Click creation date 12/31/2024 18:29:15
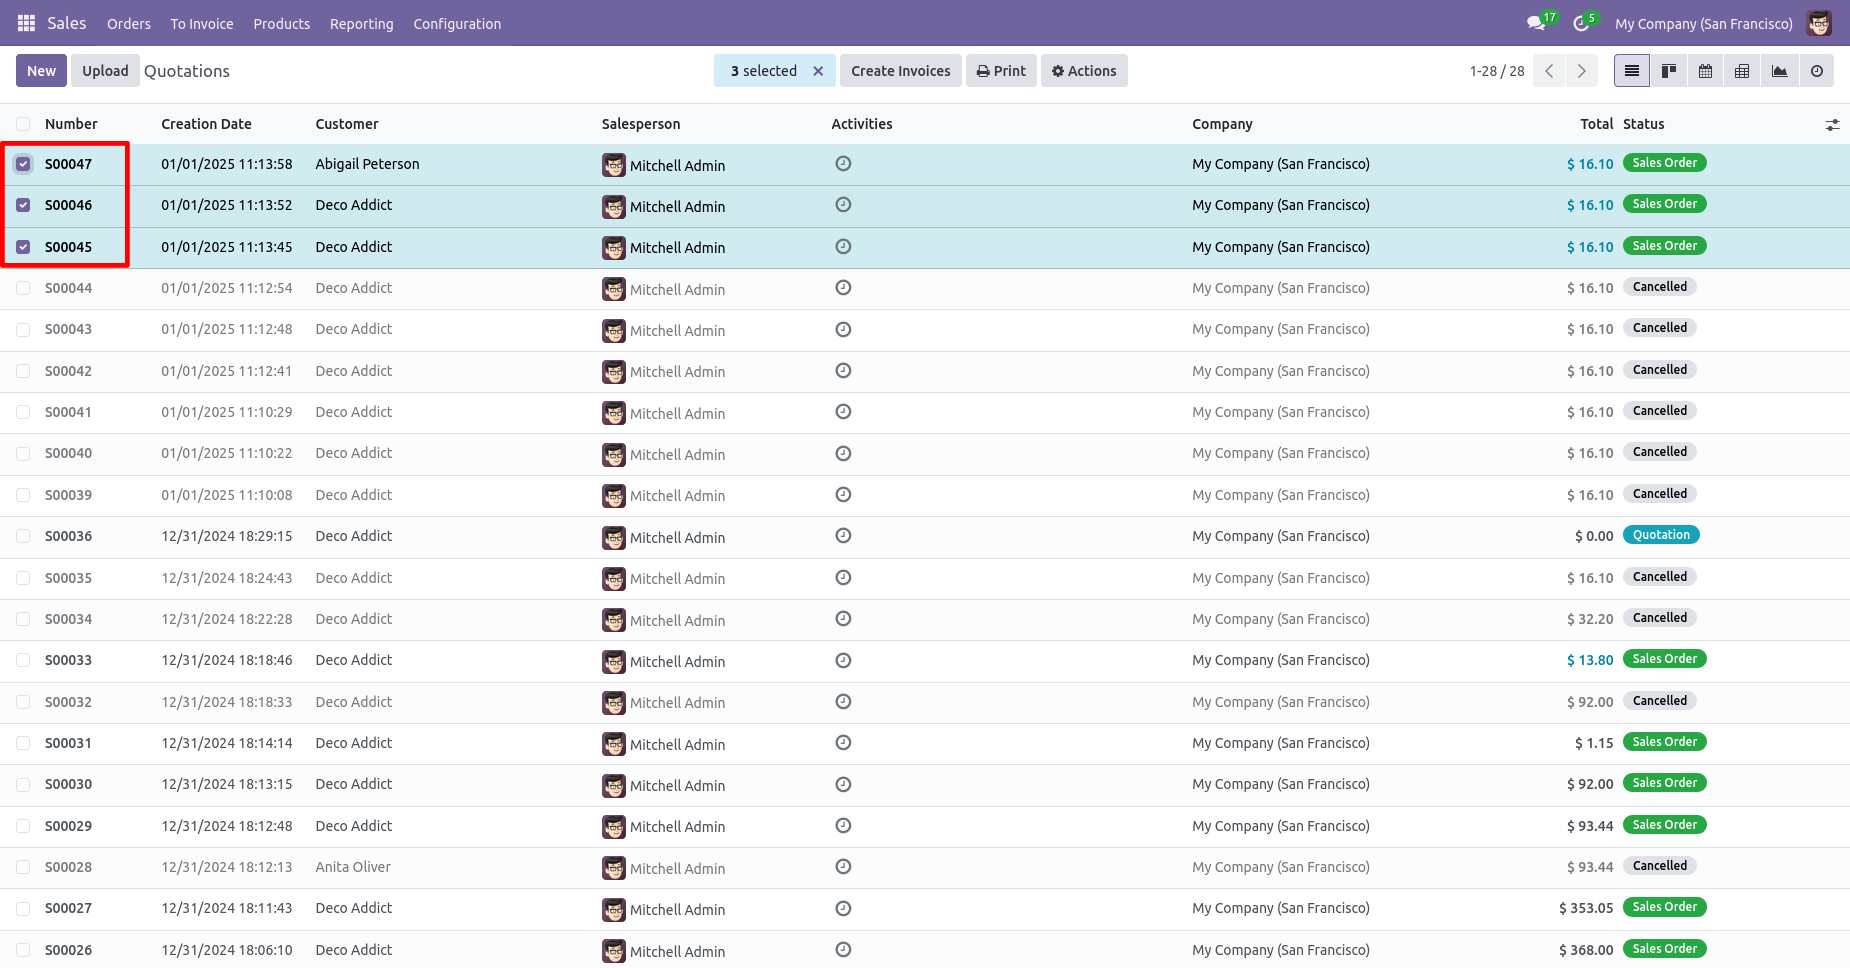 coord(227,536)
